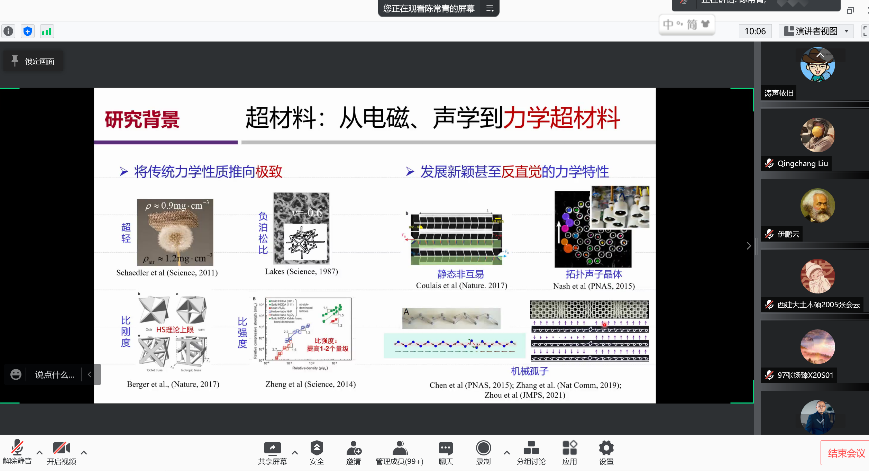Open the speaker view (演讲者视图) dropdown
Viewport: 869px width, 471px height.
818,31
